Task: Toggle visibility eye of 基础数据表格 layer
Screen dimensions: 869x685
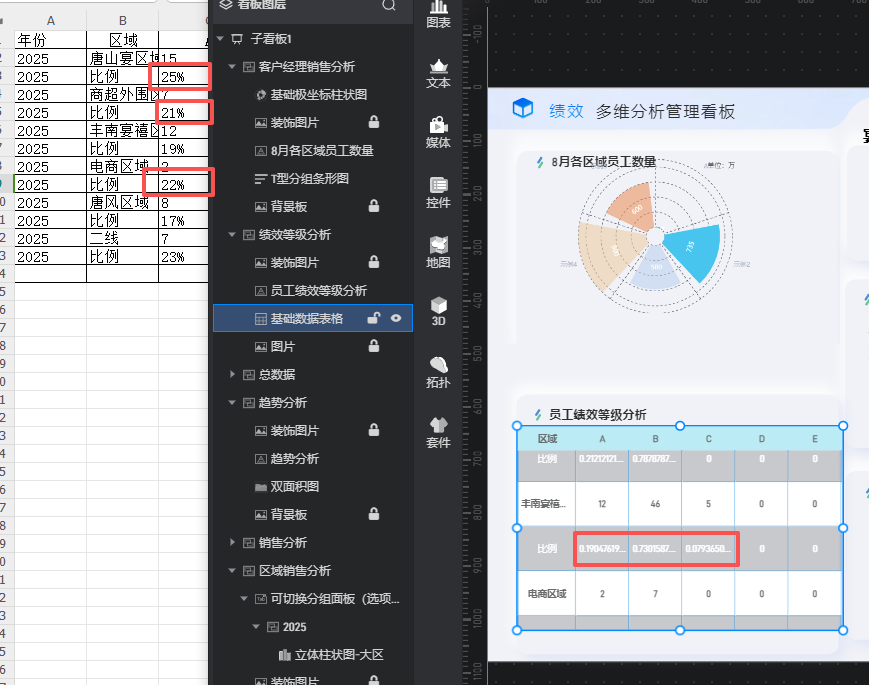Action: [396, 319]
